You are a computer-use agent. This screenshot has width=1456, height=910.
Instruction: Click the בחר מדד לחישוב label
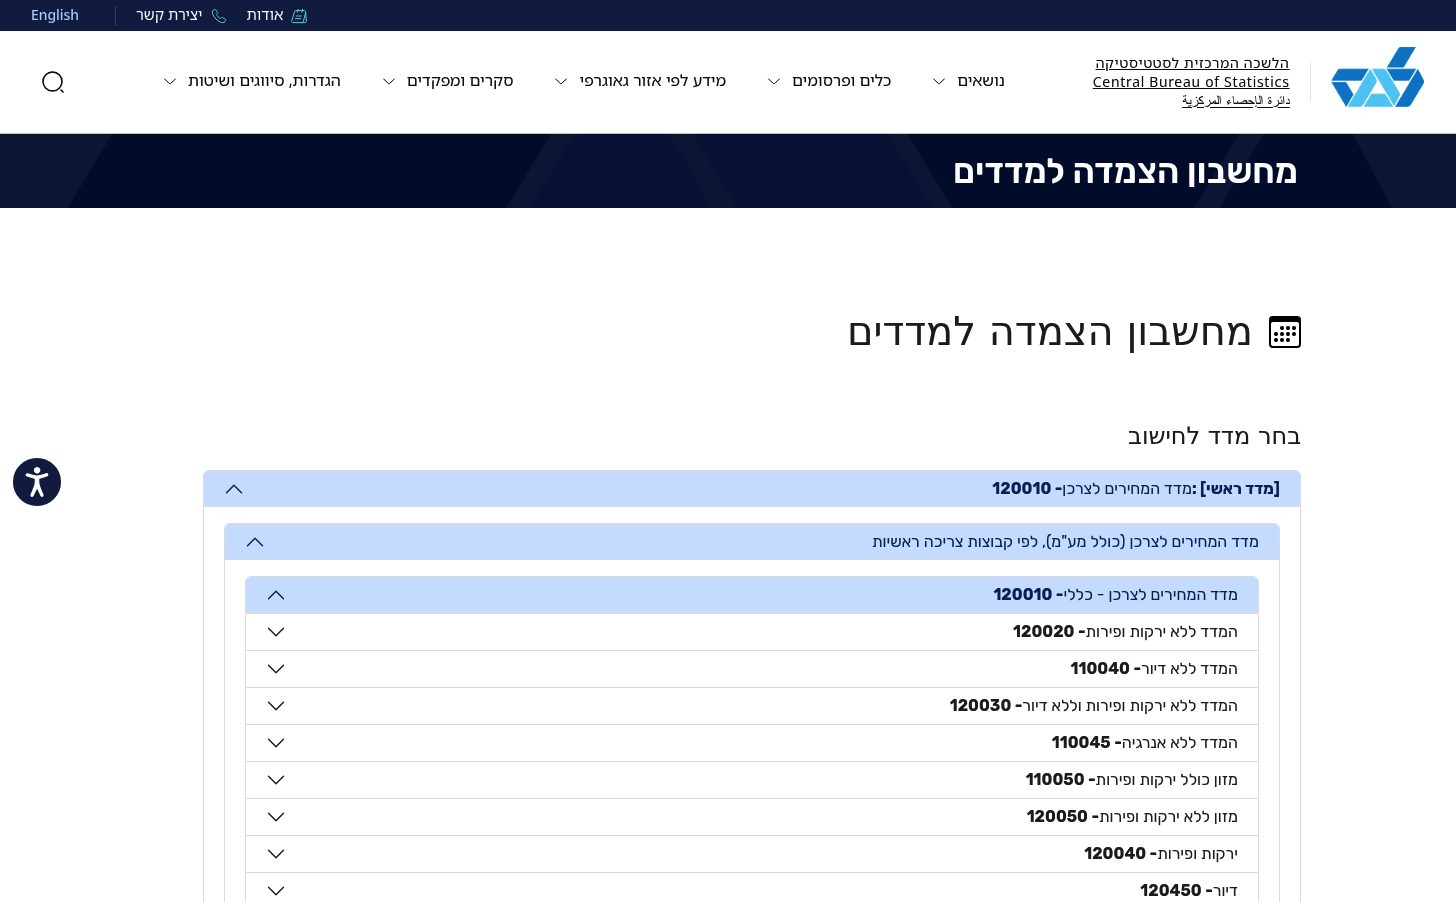1214,436
